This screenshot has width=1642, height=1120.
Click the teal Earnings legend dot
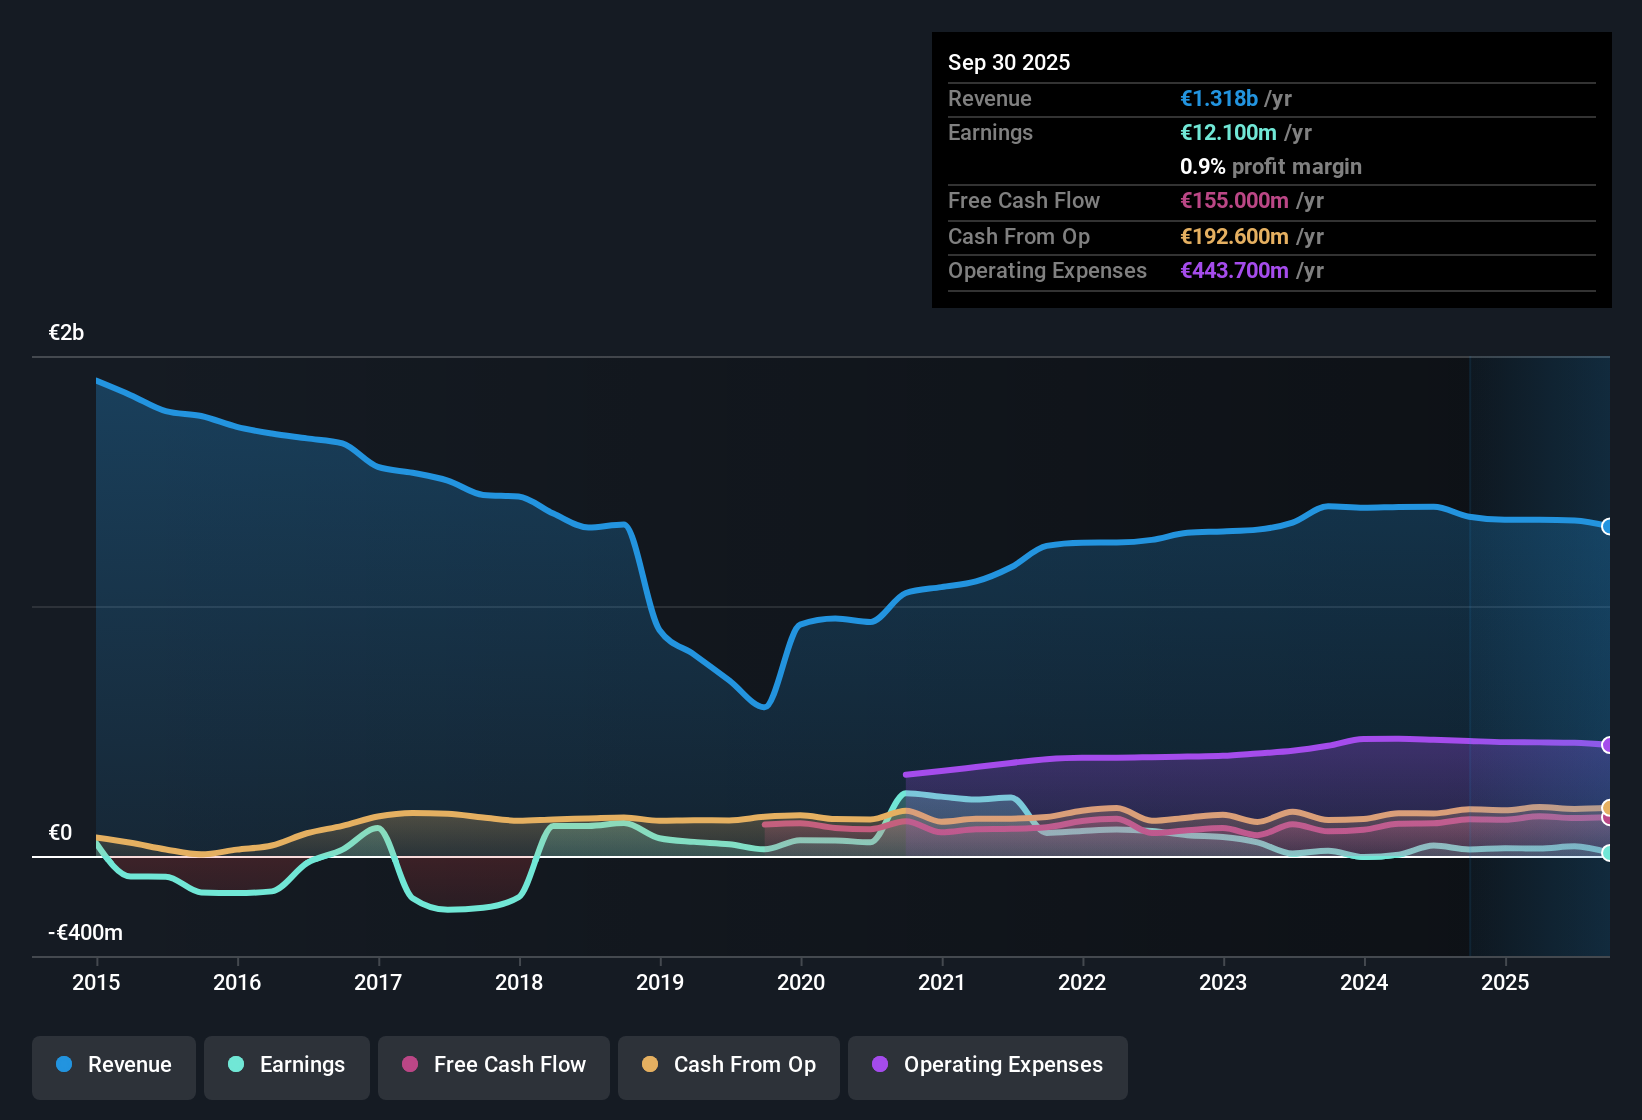[235, 1065]
